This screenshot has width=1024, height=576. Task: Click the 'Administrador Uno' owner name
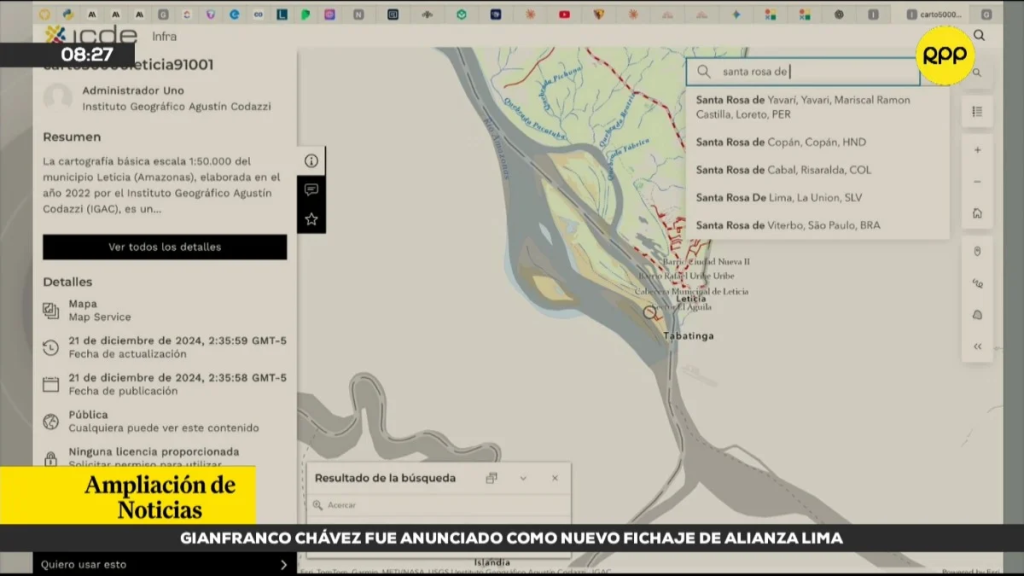pyautogui.click(x=133, y=90)
